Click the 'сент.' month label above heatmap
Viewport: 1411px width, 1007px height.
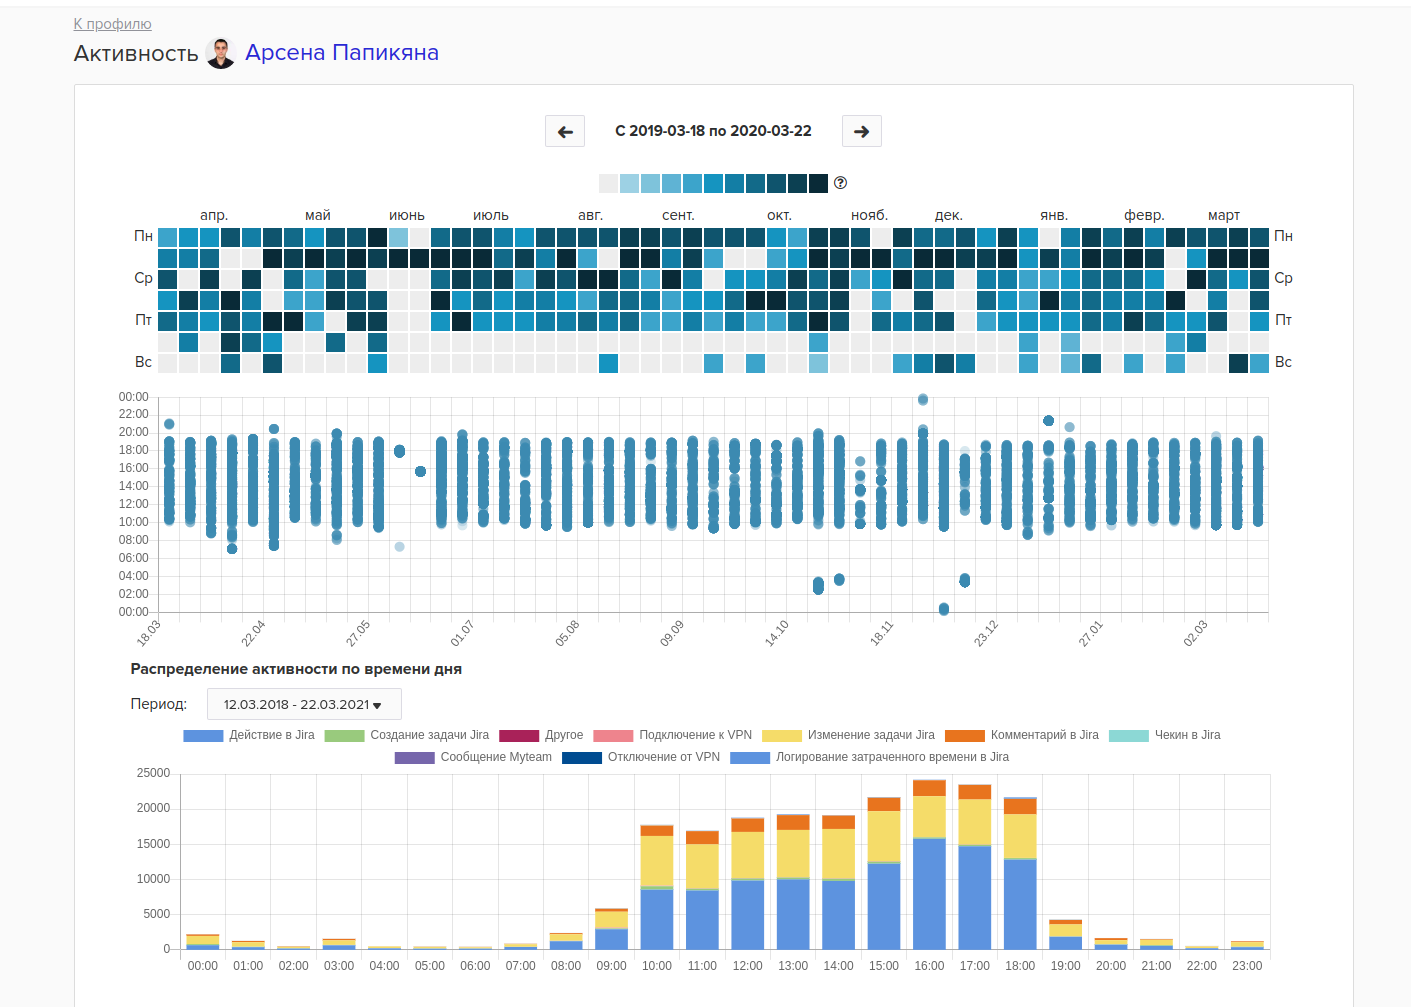pos(678,215)
